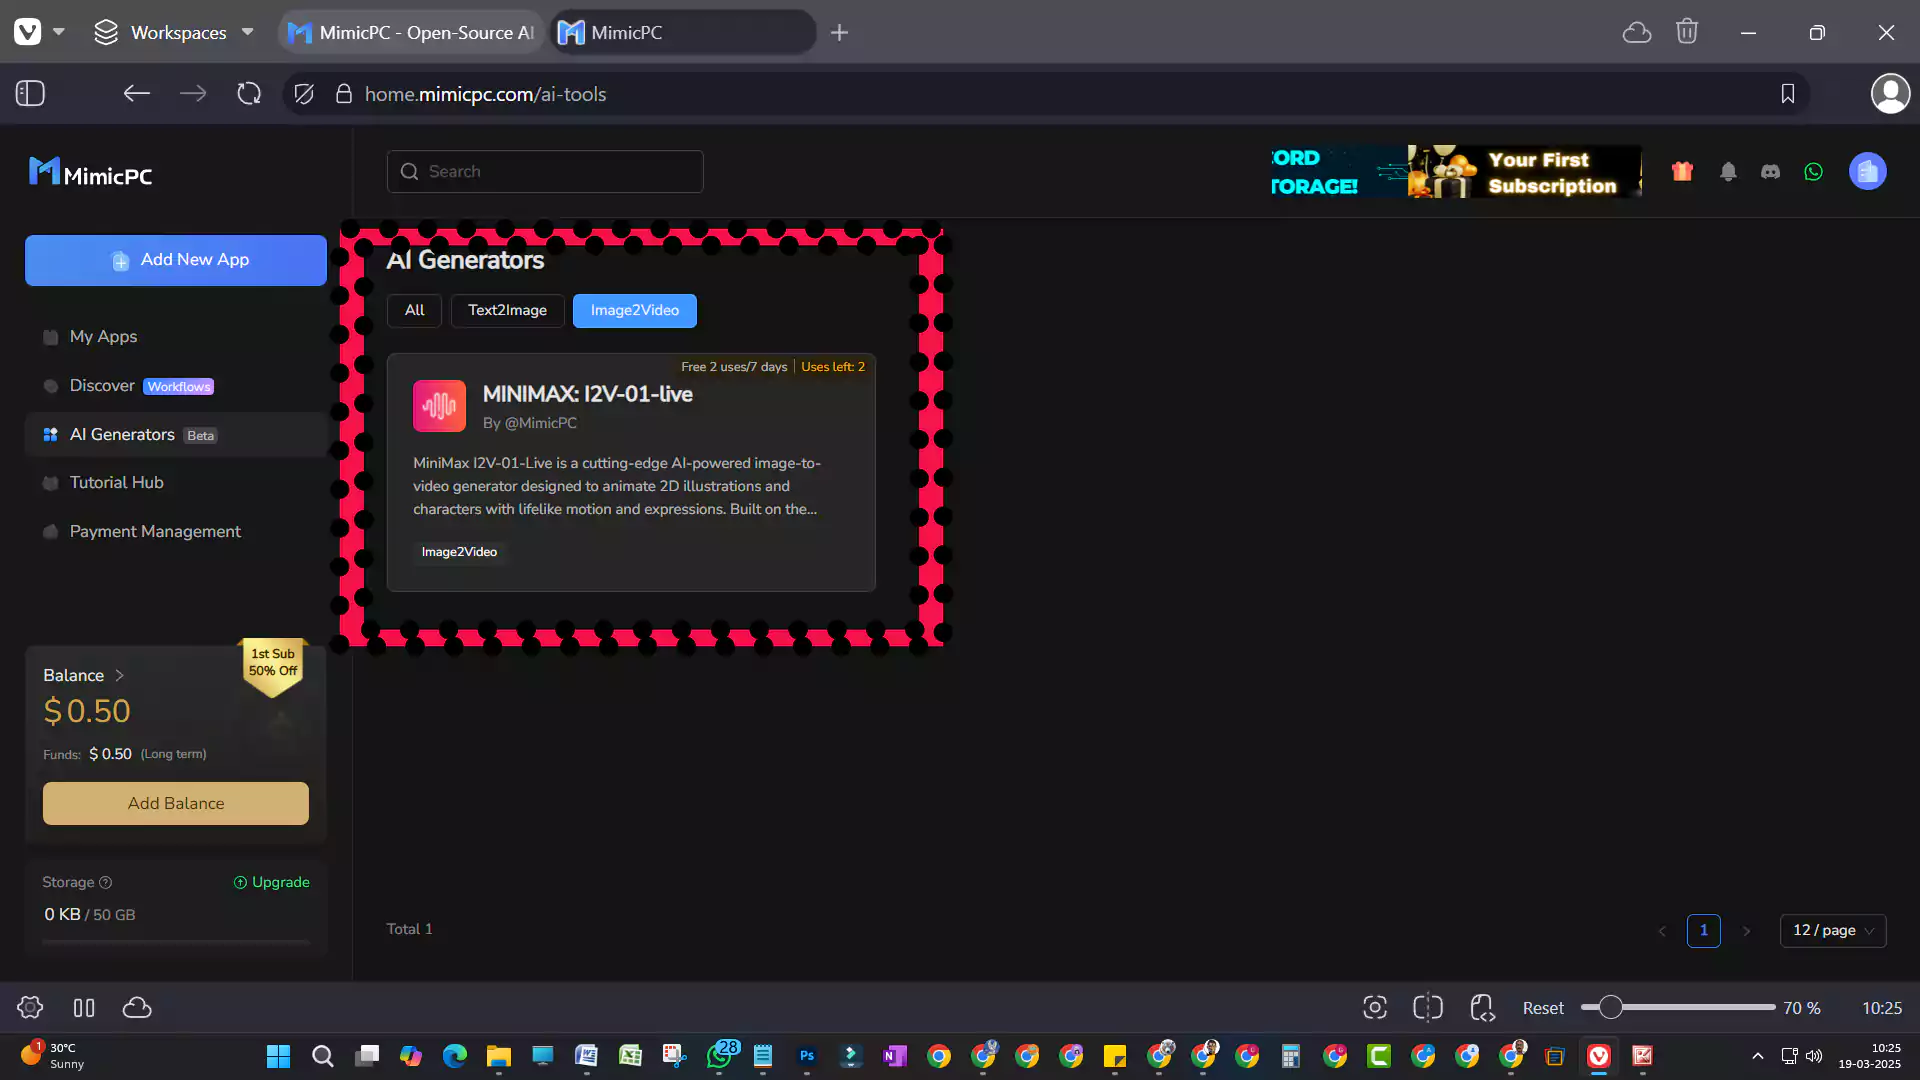
Task: Click the address bar URL
Action: click(485, 94)
